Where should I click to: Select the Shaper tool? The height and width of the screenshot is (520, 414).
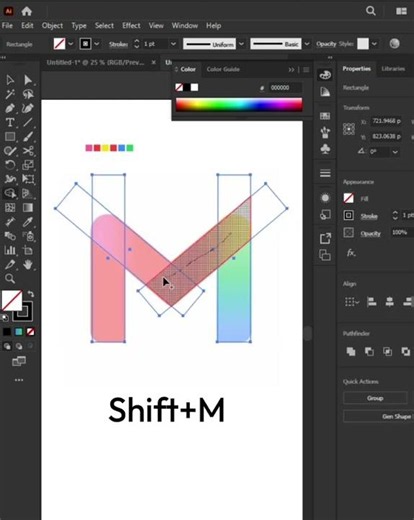(10, 151)
